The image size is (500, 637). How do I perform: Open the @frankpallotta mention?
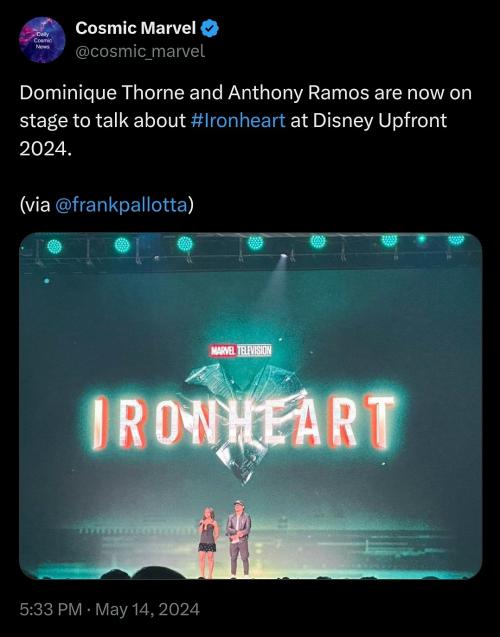[121, 204]
